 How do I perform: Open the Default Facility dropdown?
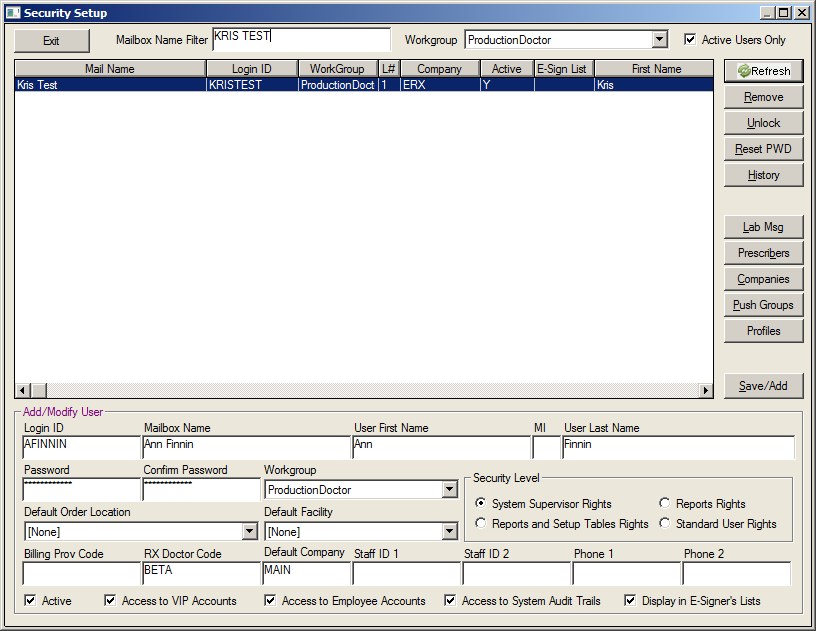(x=449, y=532)
